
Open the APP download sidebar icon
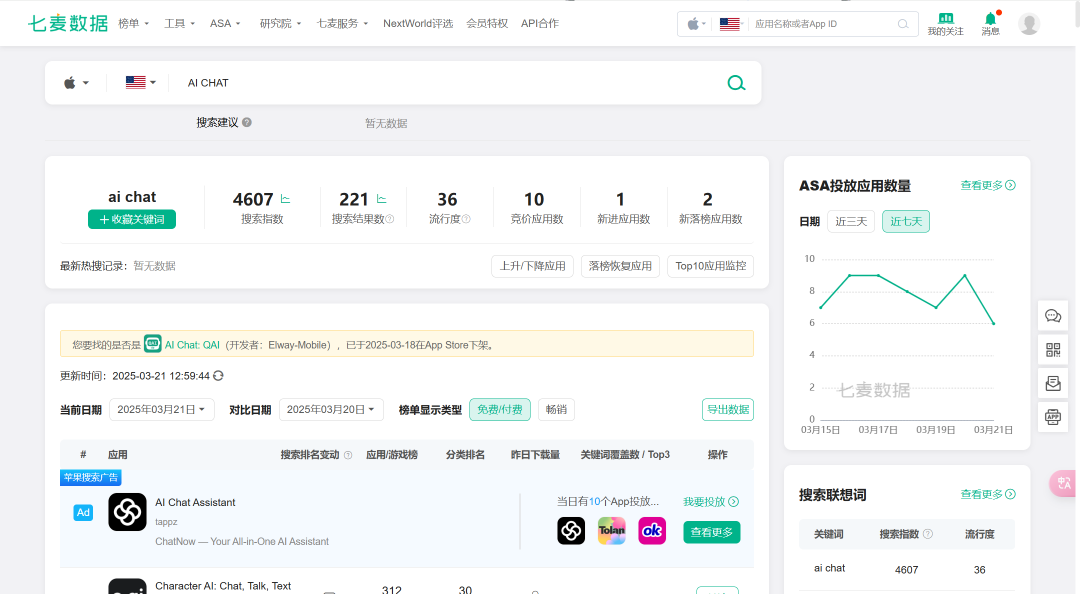coord(1053,416)
